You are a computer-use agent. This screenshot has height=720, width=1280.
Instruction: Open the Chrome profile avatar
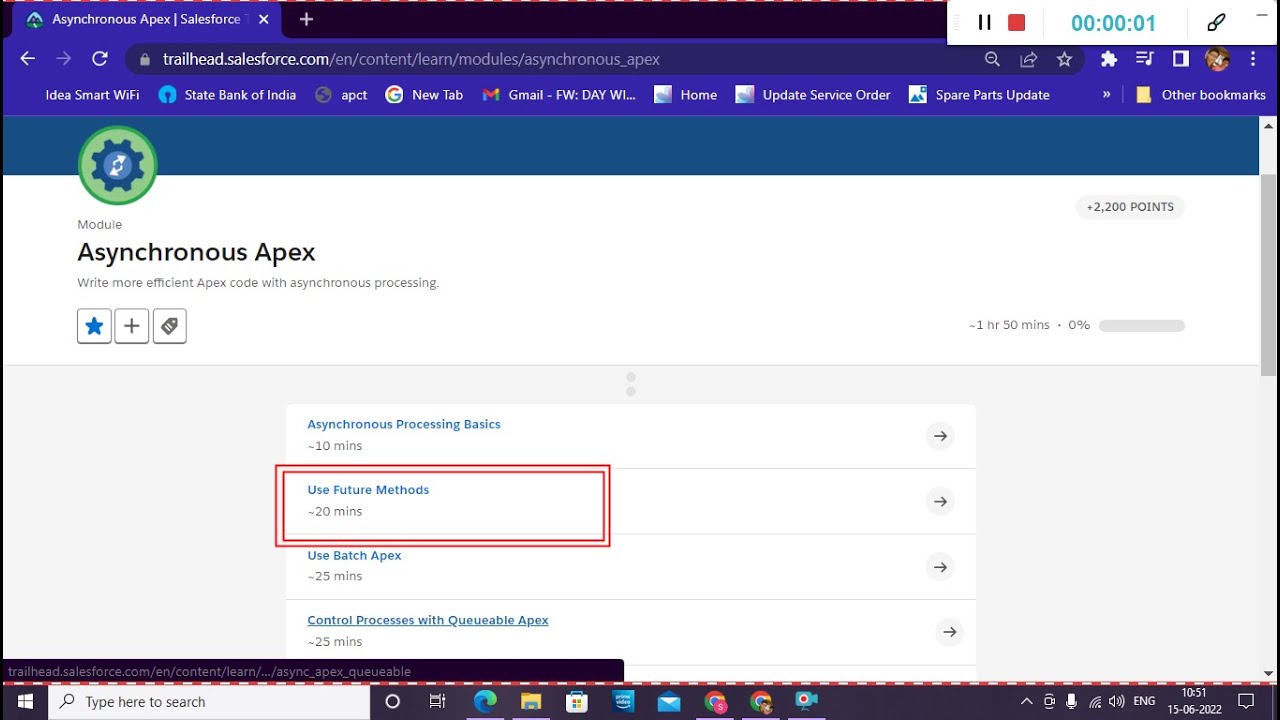point(1217,59)
